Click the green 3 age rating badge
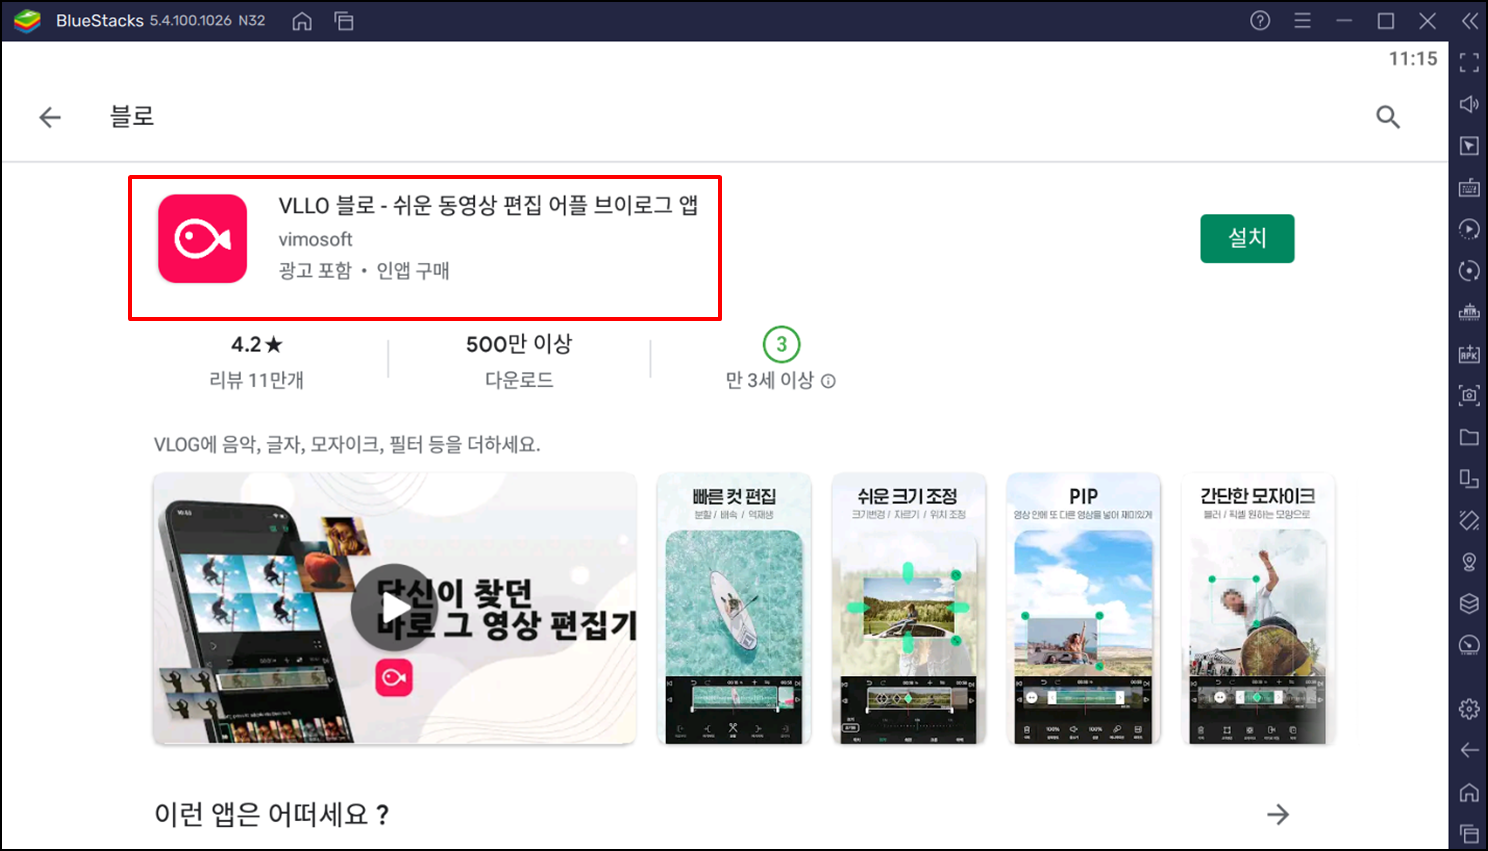 coord(781,345)
